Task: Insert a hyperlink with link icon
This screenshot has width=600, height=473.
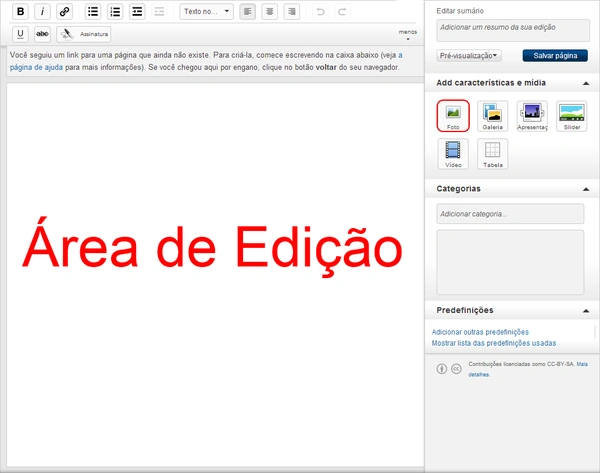Action: (64, 11)
